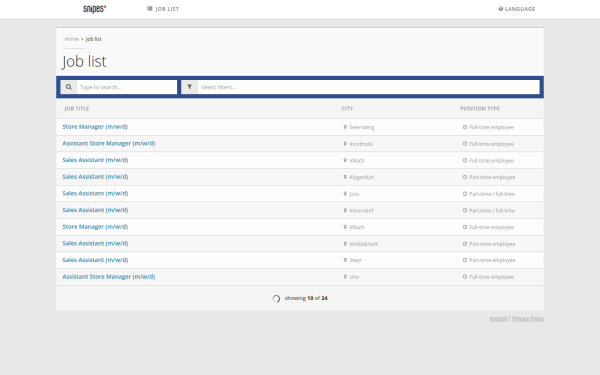Select the city text Steyr
Viewport: 600px width, 375px height.
[355, 261]
